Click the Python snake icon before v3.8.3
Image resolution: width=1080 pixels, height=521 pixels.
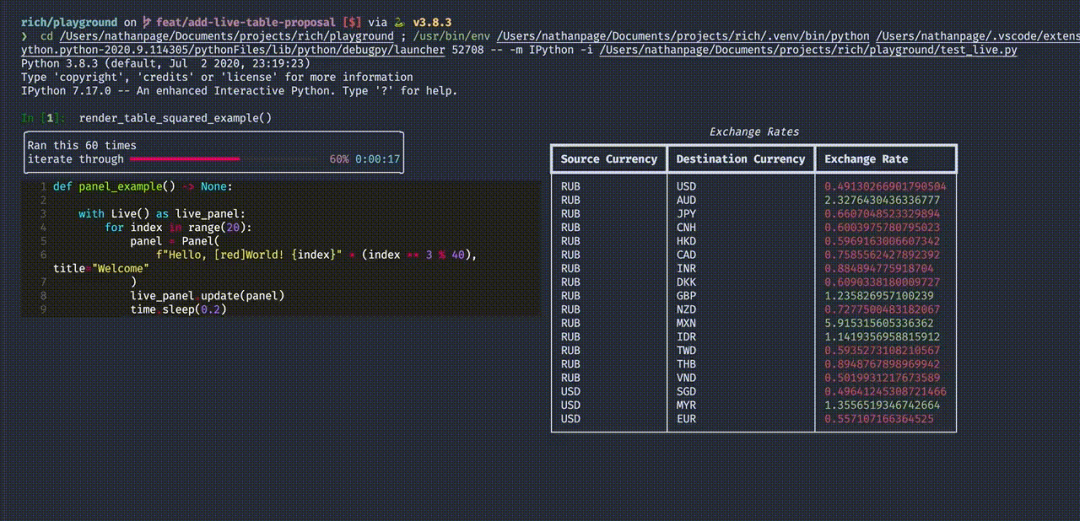[x=401, y=22]
